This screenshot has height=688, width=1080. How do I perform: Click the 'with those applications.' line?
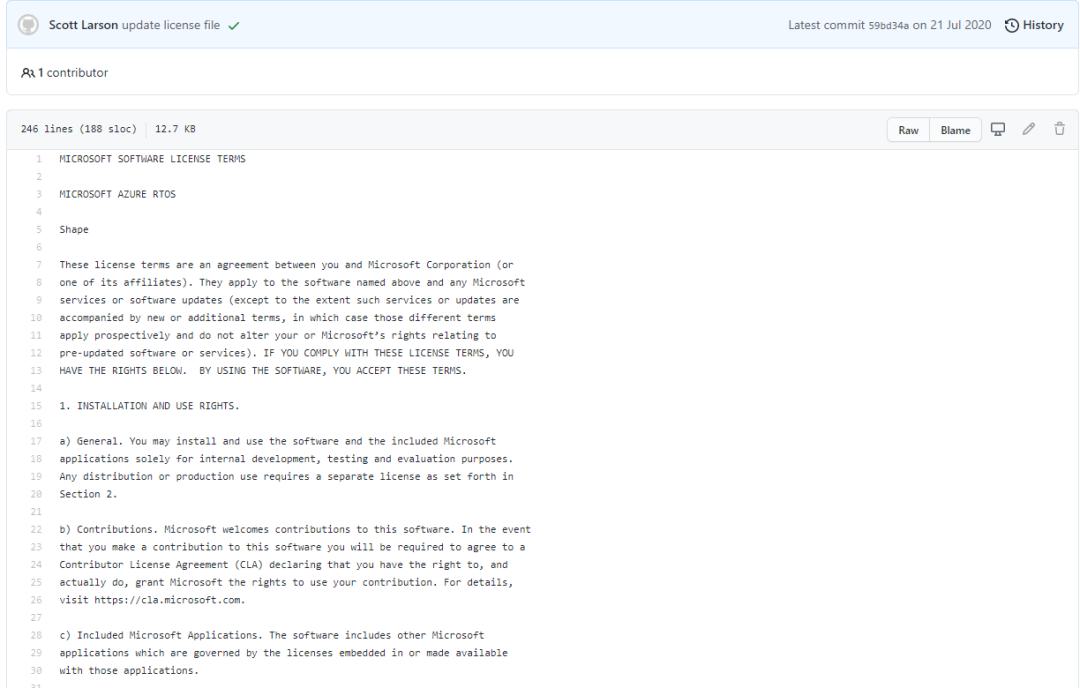(129, 671)
